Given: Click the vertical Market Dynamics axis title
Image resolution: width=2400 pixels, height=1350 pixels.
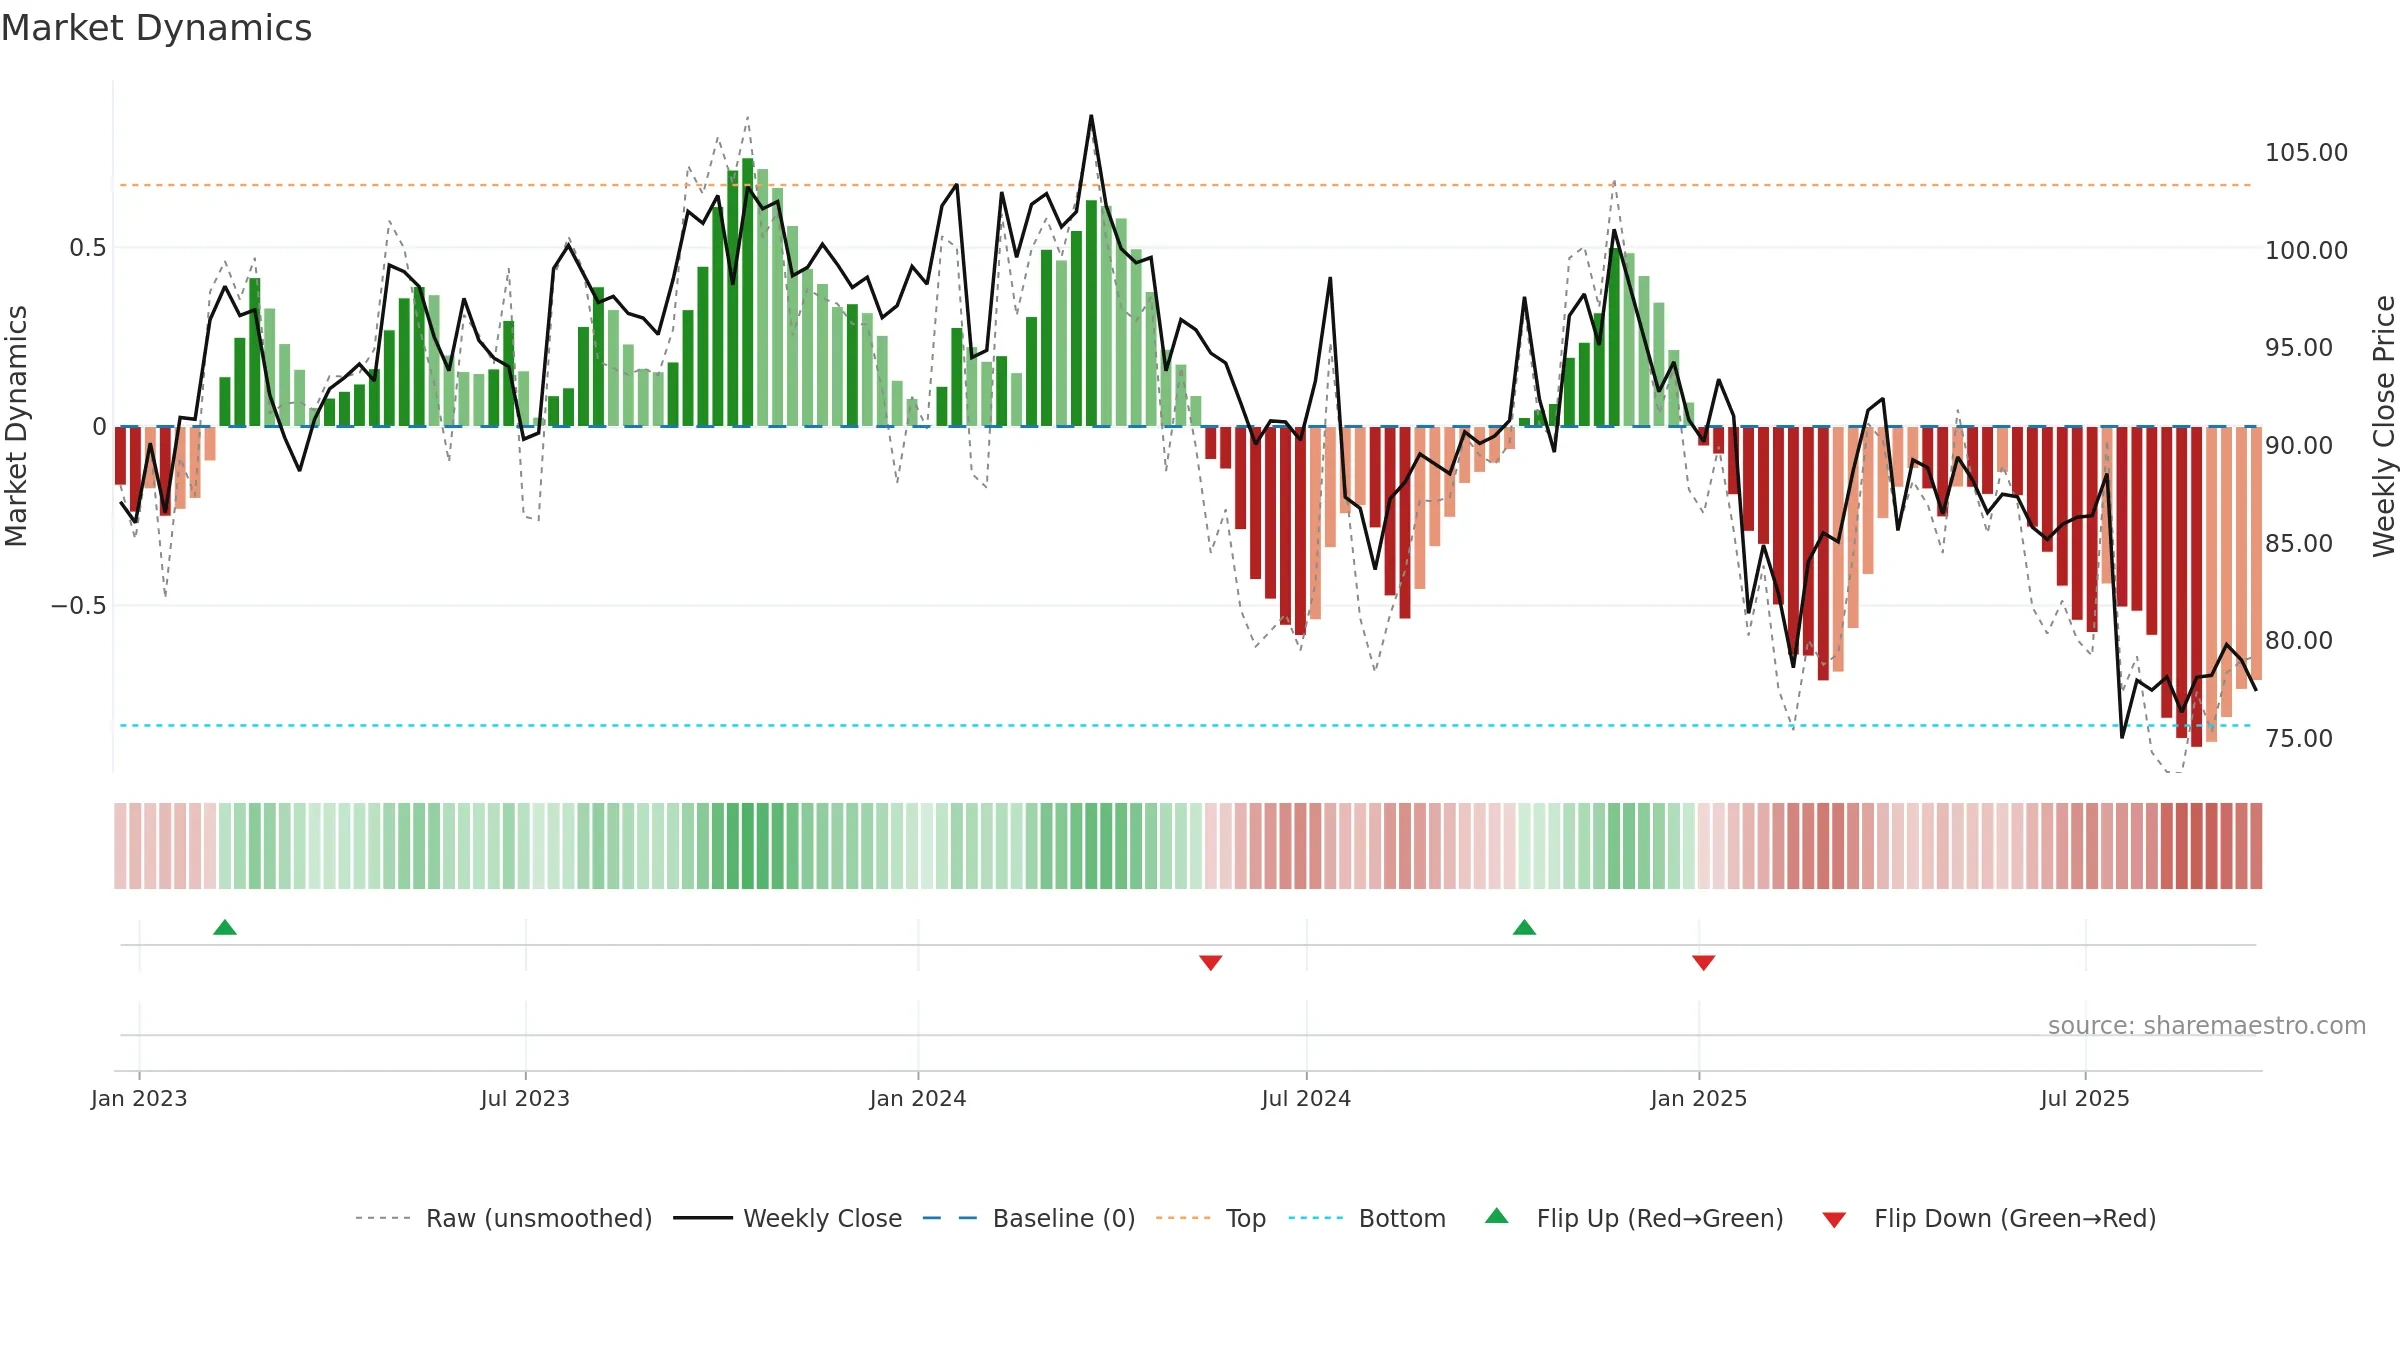Looking at the screenshot, I should (16, 426).
